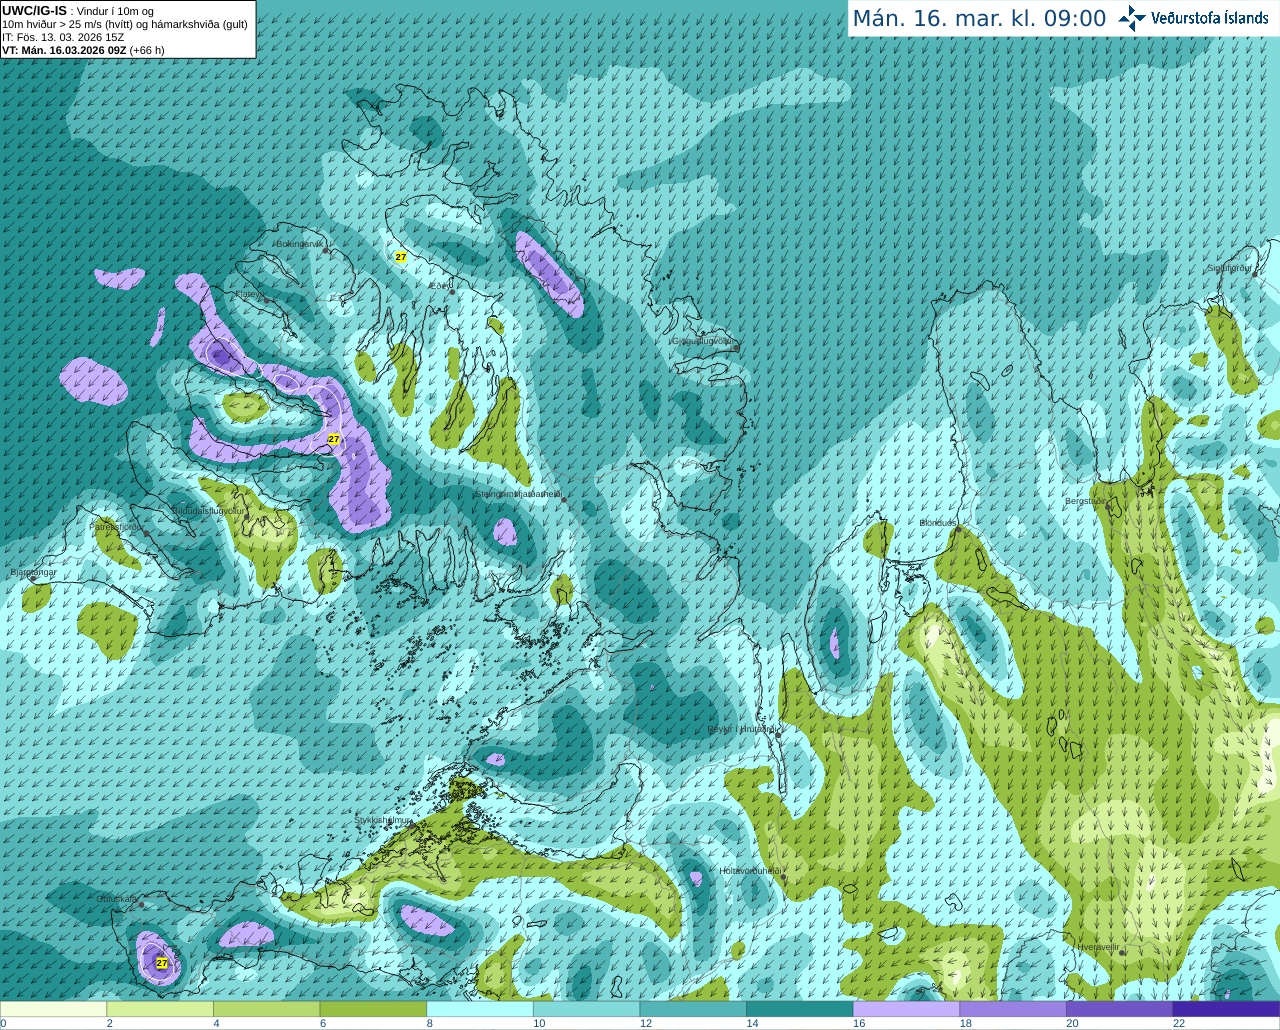
Task: Click the 10m hviður > 25 m/s legend line
Action: tap(125, 24)
